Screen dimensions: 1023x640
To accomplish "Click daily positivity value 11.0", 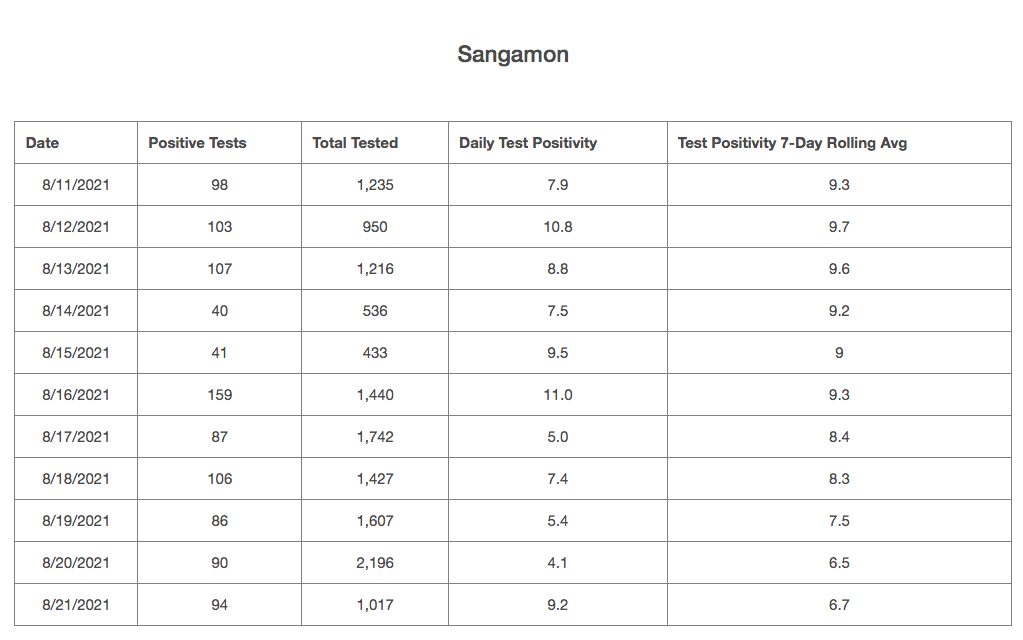I will [x=558, y=395].
